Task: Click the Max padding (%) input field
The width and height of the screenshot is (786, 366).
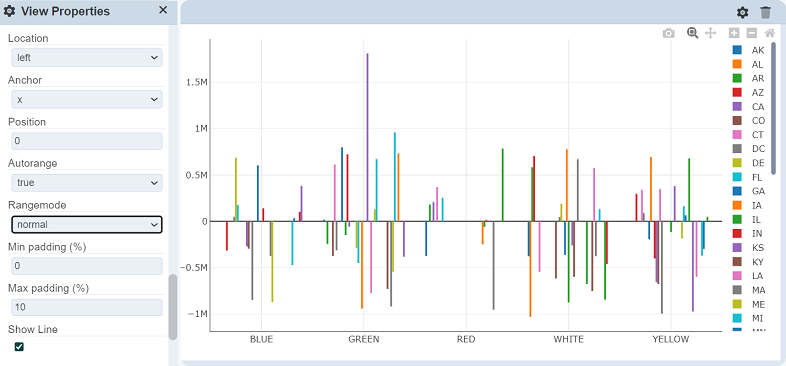Action: (x=87, y=307)
